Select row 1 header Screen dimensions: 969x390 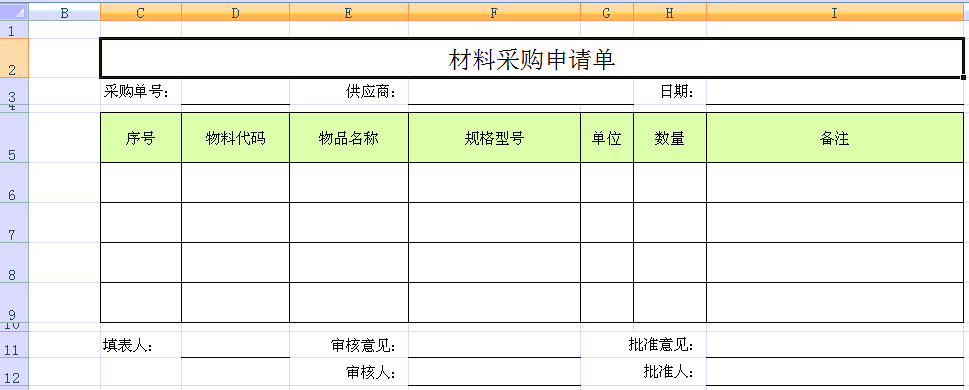pos(14,30)
